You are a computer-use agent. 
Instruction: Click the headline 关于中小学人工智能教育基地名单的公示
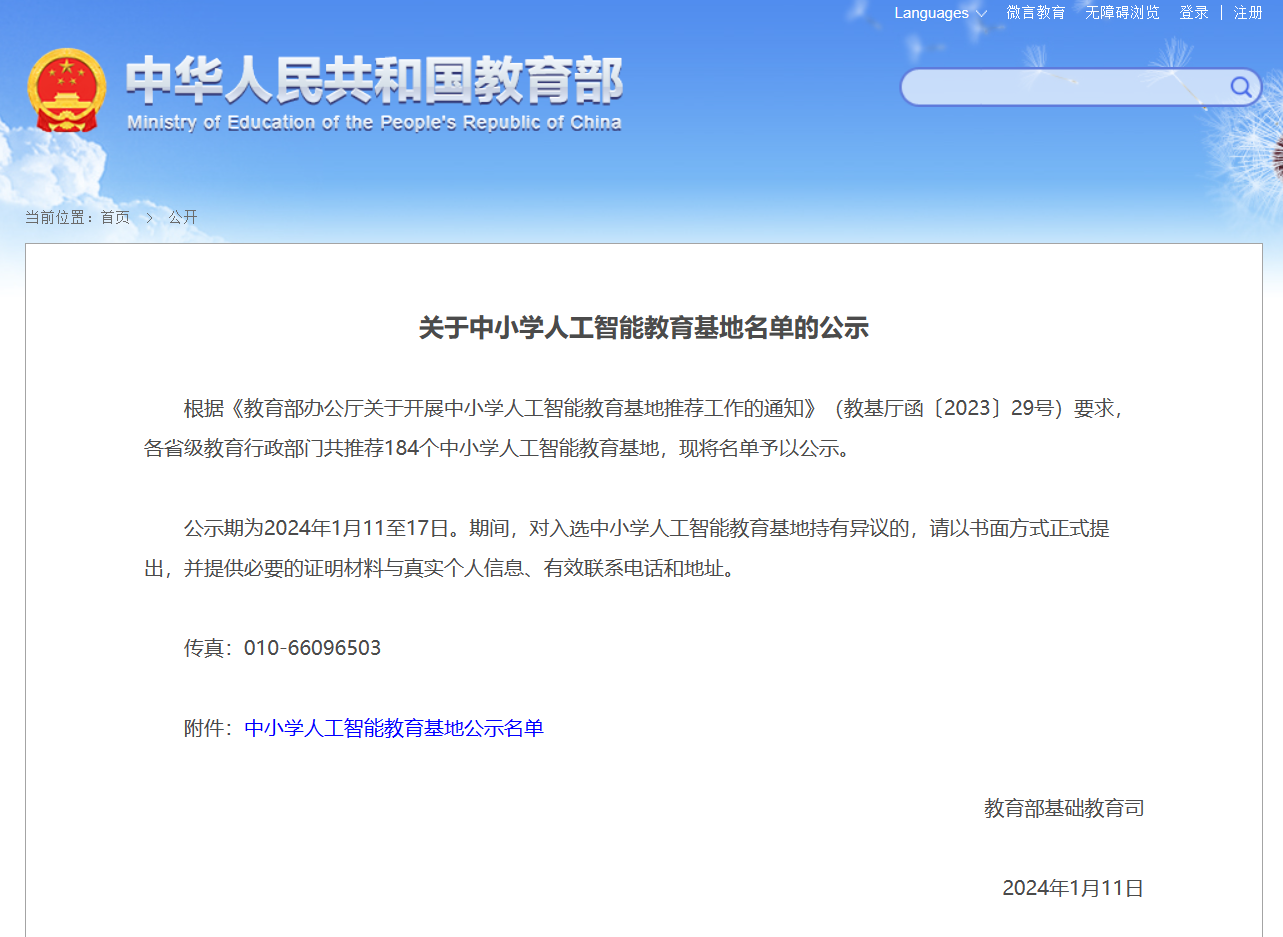(641, 328)
